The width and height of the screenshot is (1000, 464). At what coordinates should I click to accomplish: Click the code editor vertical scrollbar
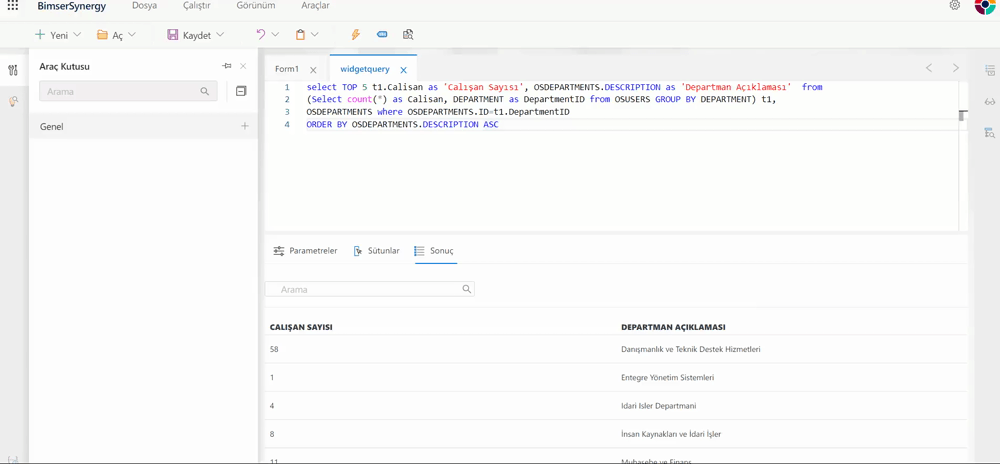pyautogui.click(x=962, y=116)
